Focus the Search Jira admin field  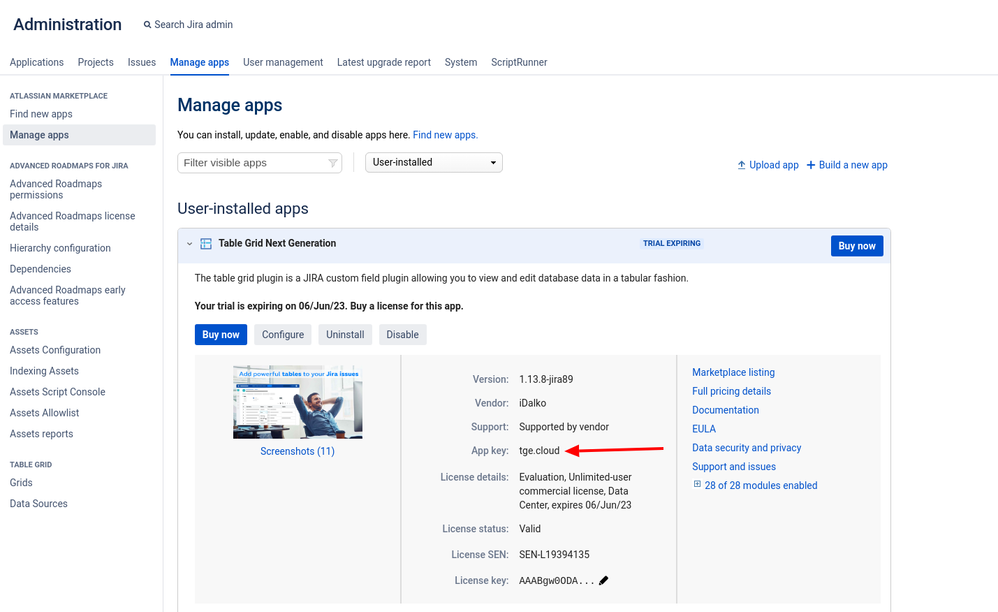click(193, 25)
